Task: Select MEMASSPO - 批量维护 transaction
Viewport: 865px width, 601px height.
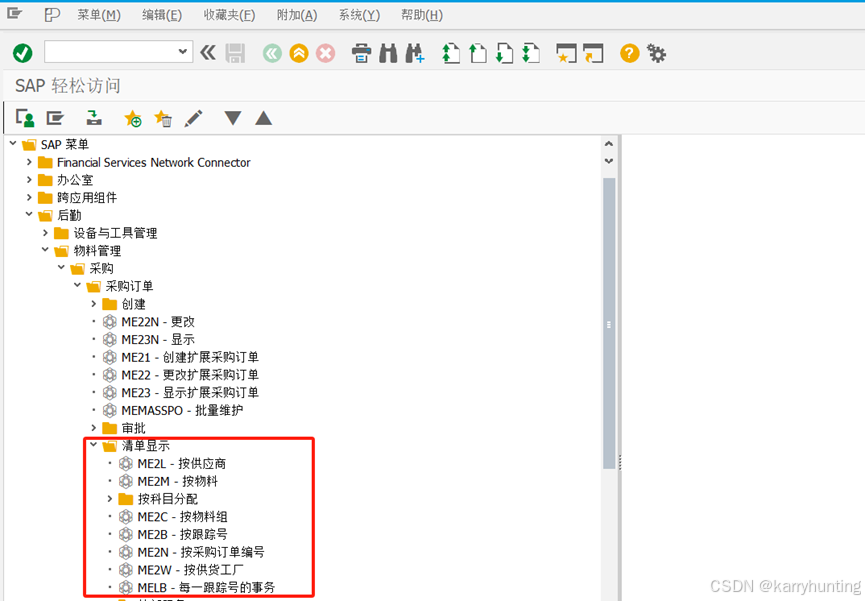Action: click(x=182, y=410)
